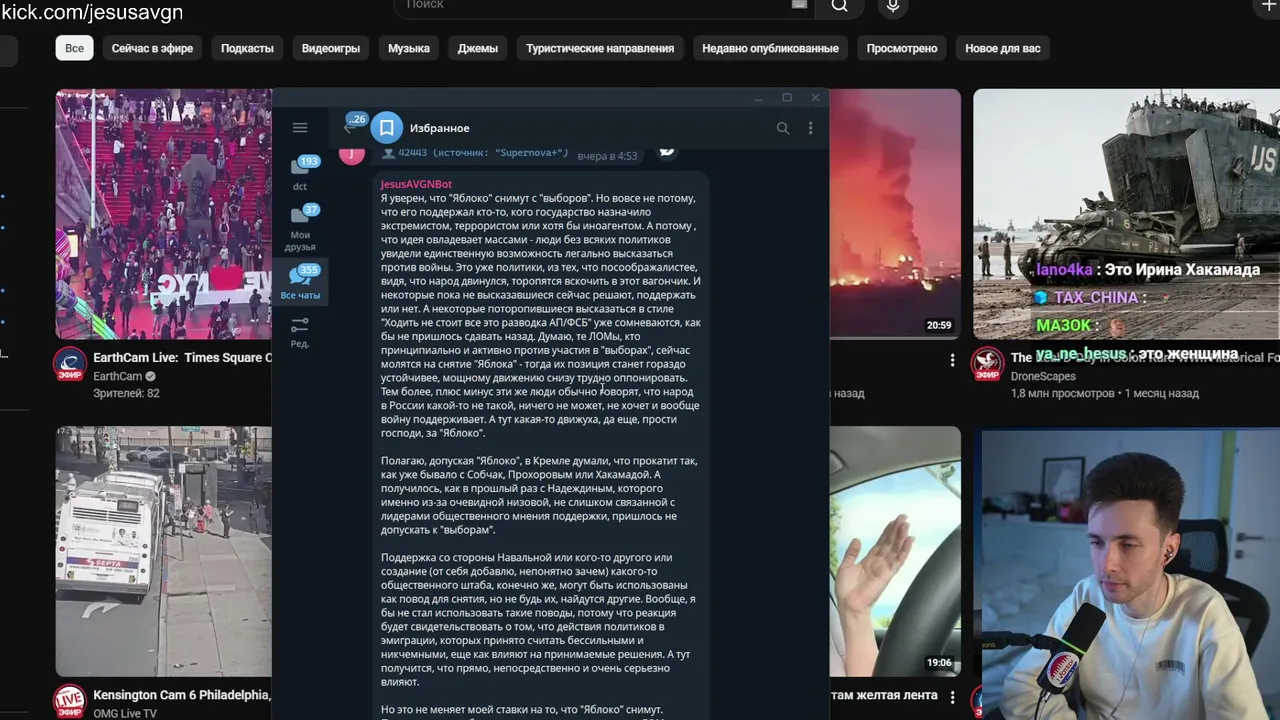The image size is (1280, 720).
Task: Select the Туристические направления filter chip
Action: coord(600,48)
